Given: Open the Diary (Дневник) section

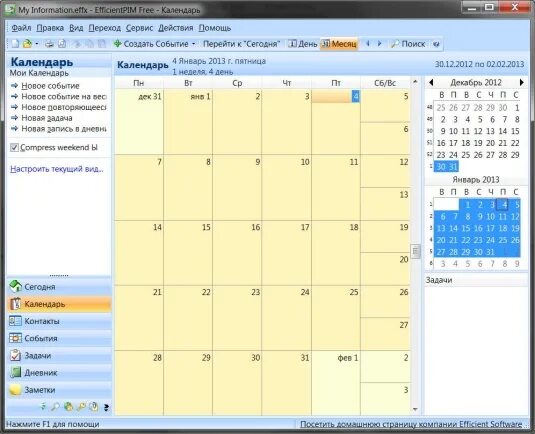Looking at the screenshot, I should pos(59,373).
